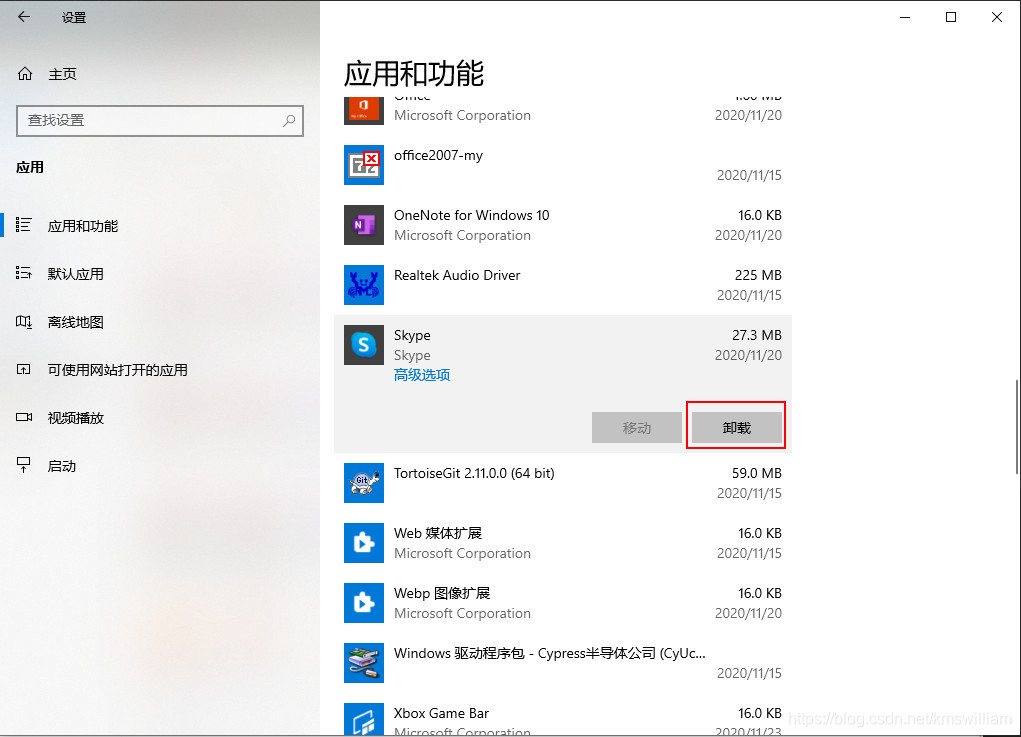This screenshot has width=1021, height=737.
Task: Go back using the arrow icon
Action: coord(24,17)
